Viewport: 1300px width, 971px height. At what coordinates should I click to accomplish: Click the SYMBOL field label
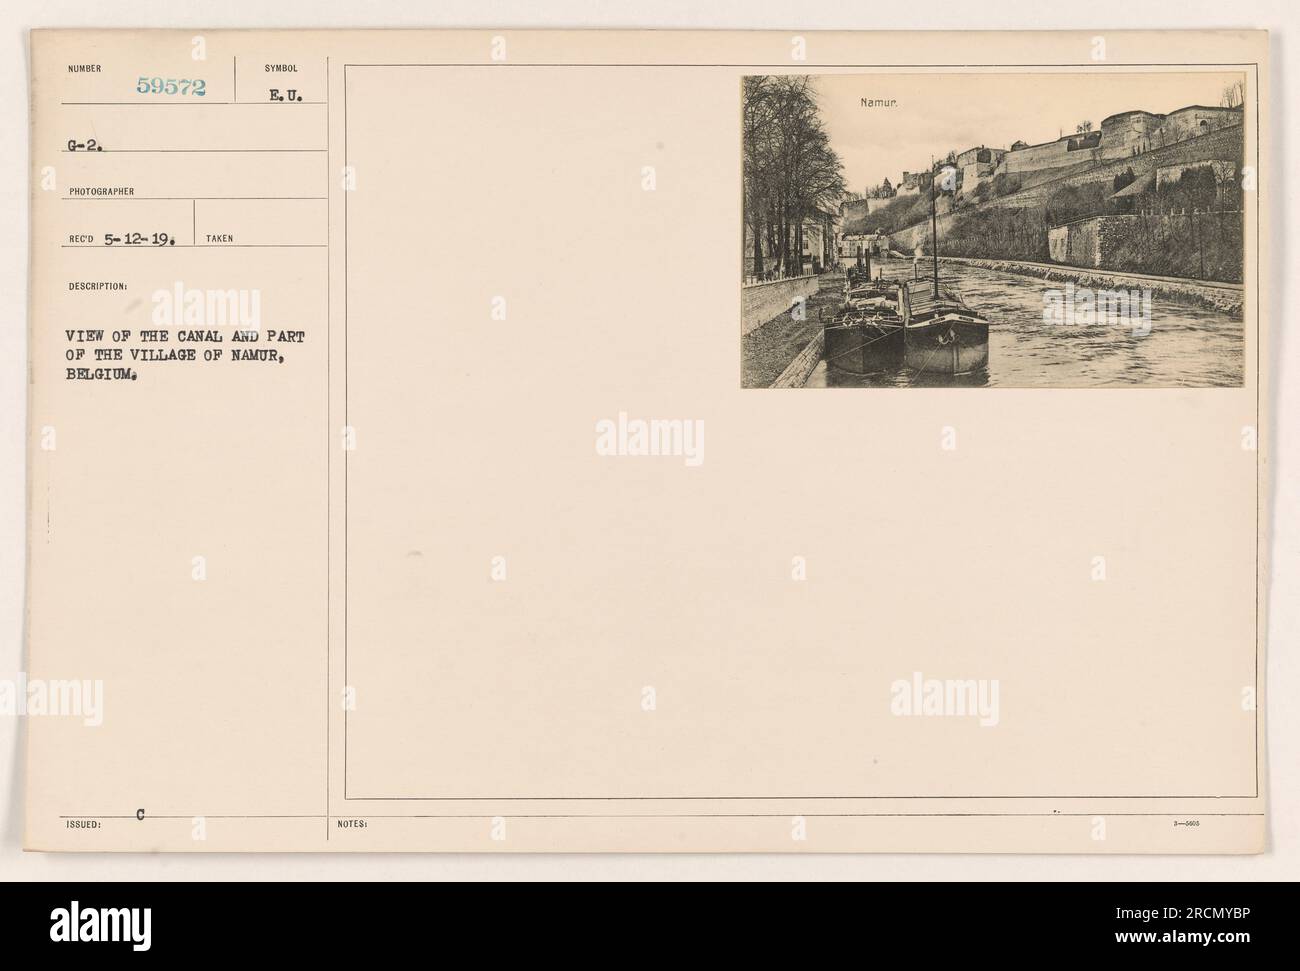click(280, 69)
